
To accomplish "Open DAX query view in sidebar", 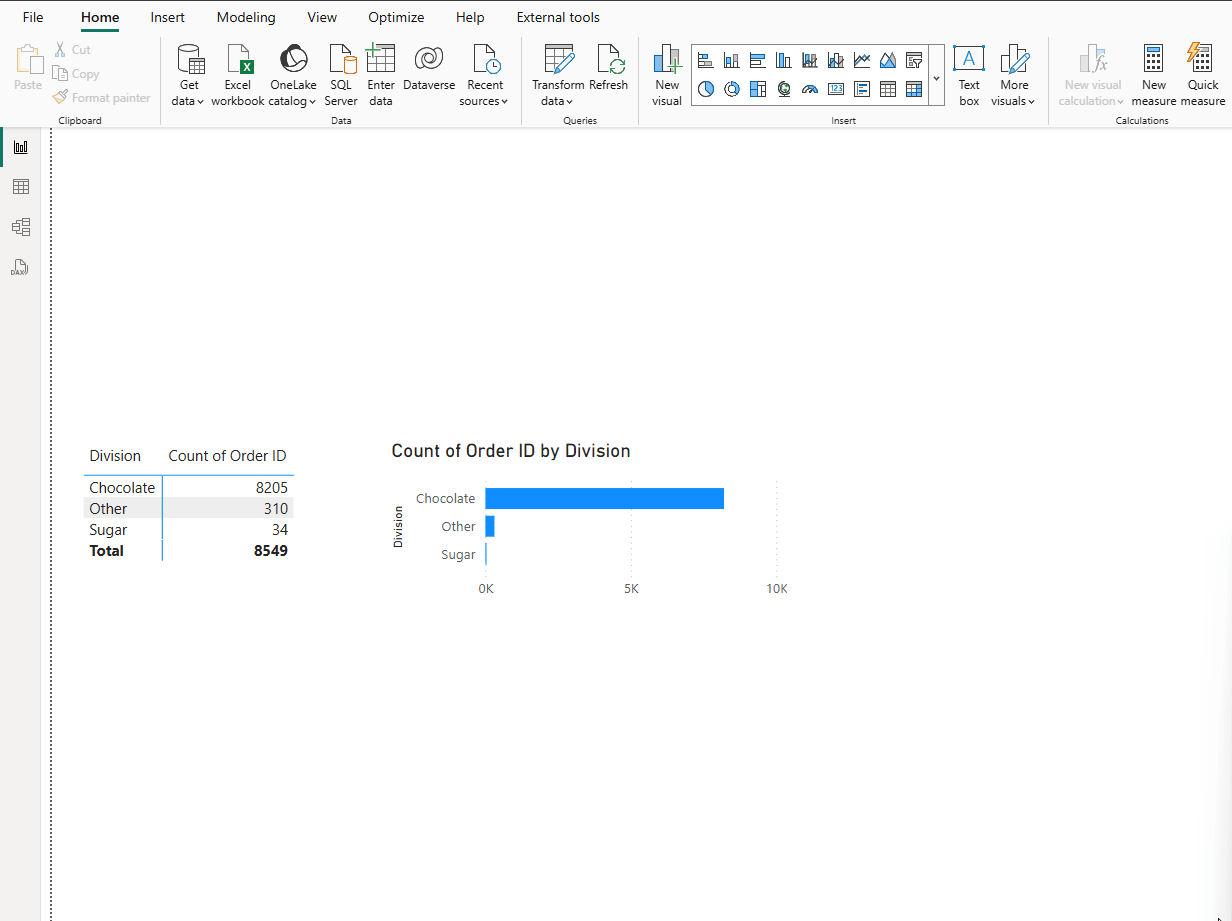I will 20,267.
